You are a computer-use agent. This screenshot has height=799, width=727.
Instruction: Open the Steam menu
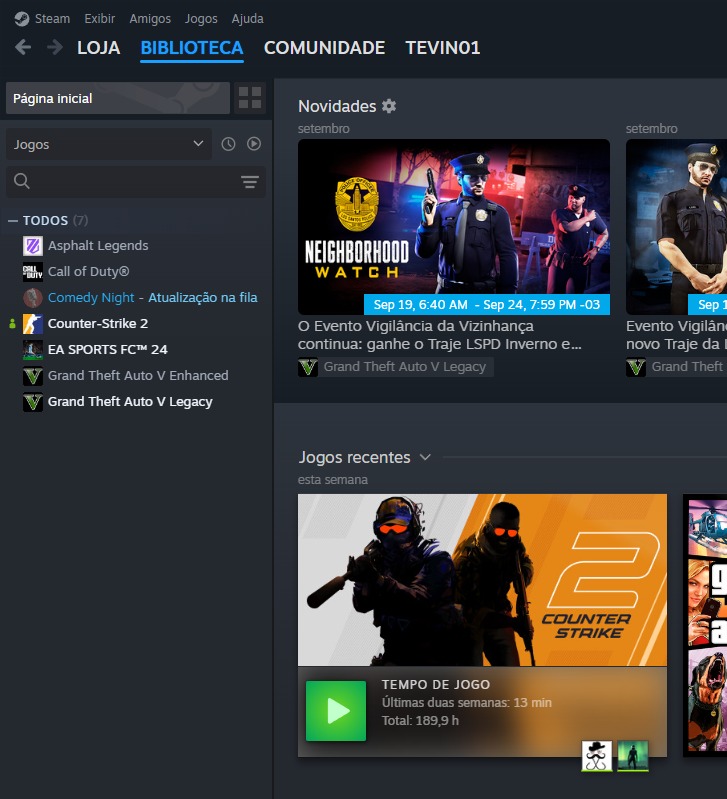[x=52, y=19]
